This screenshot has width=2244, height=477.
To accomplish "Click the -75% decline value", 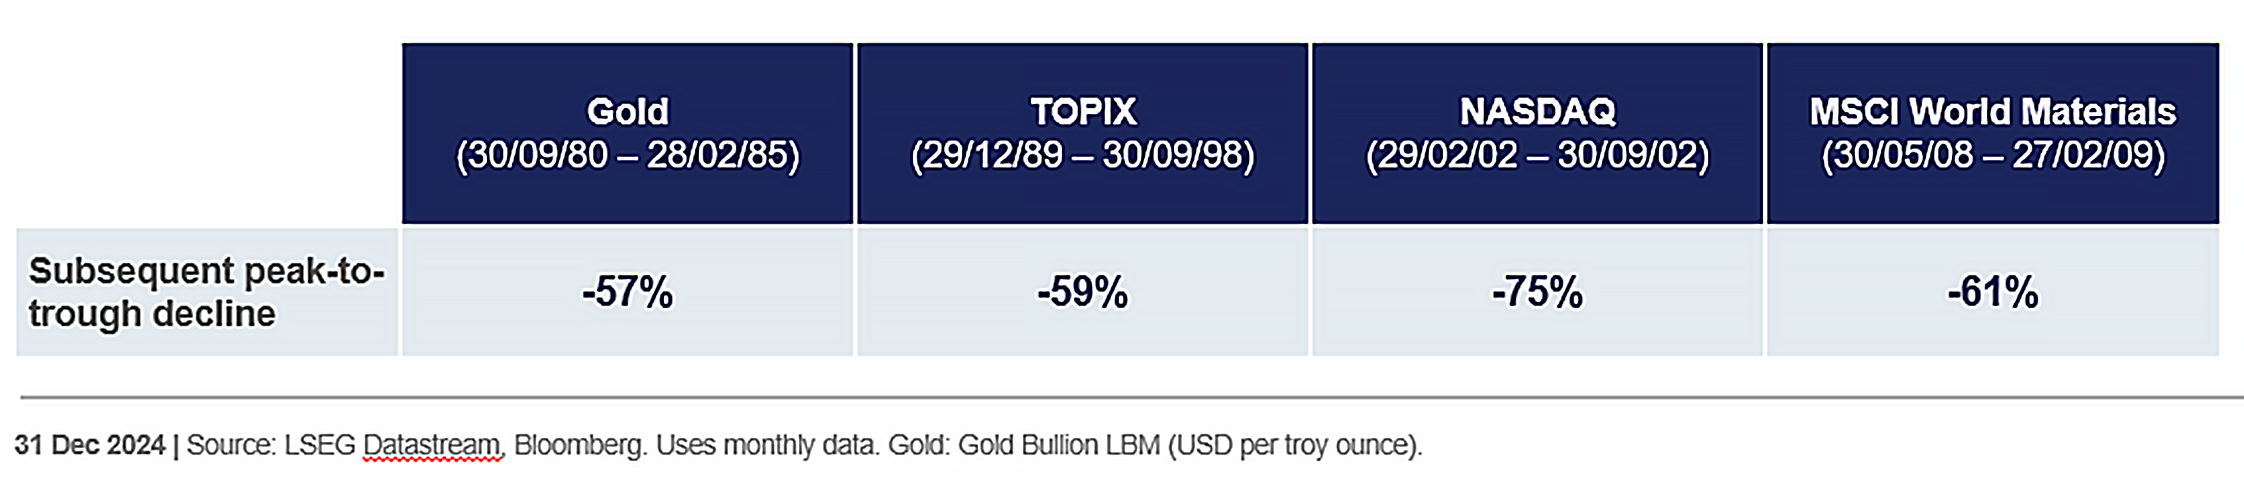I will point(1537,292).
